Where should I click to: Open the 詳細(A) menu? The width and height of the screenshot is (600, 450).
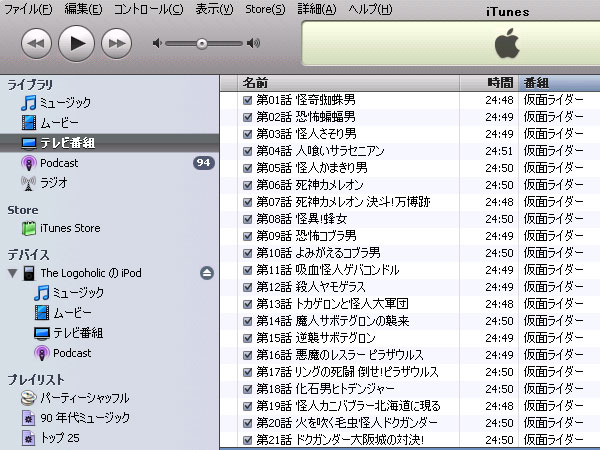[317, 9]
